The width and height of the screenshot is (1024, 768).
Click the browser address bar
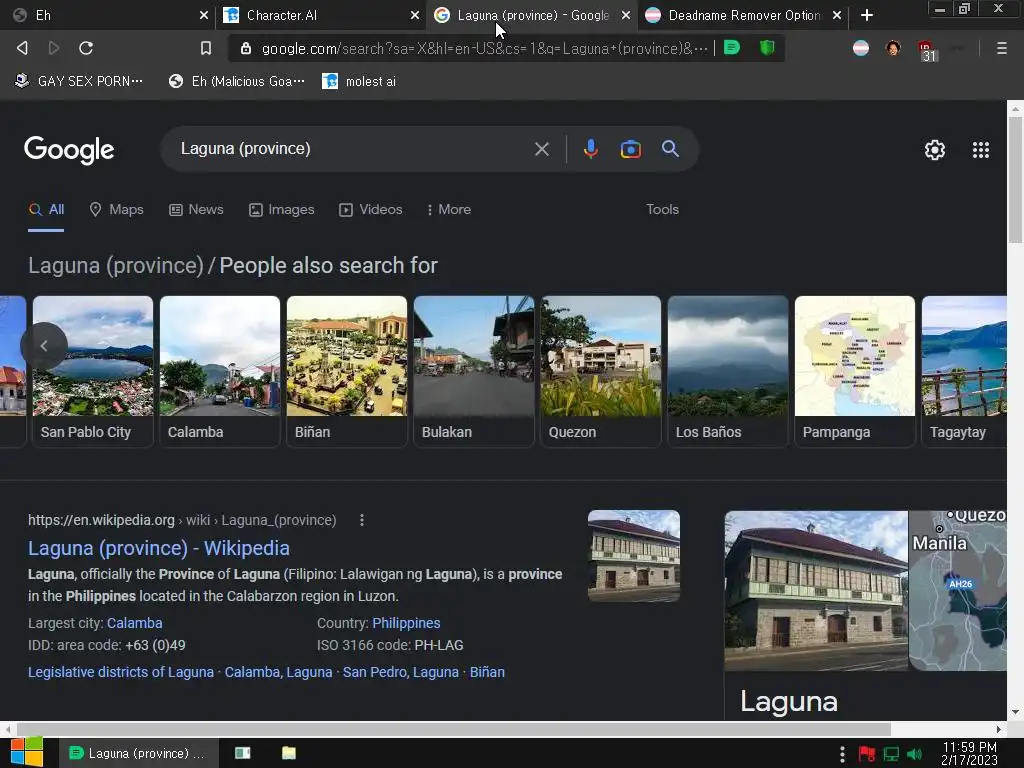484,48
